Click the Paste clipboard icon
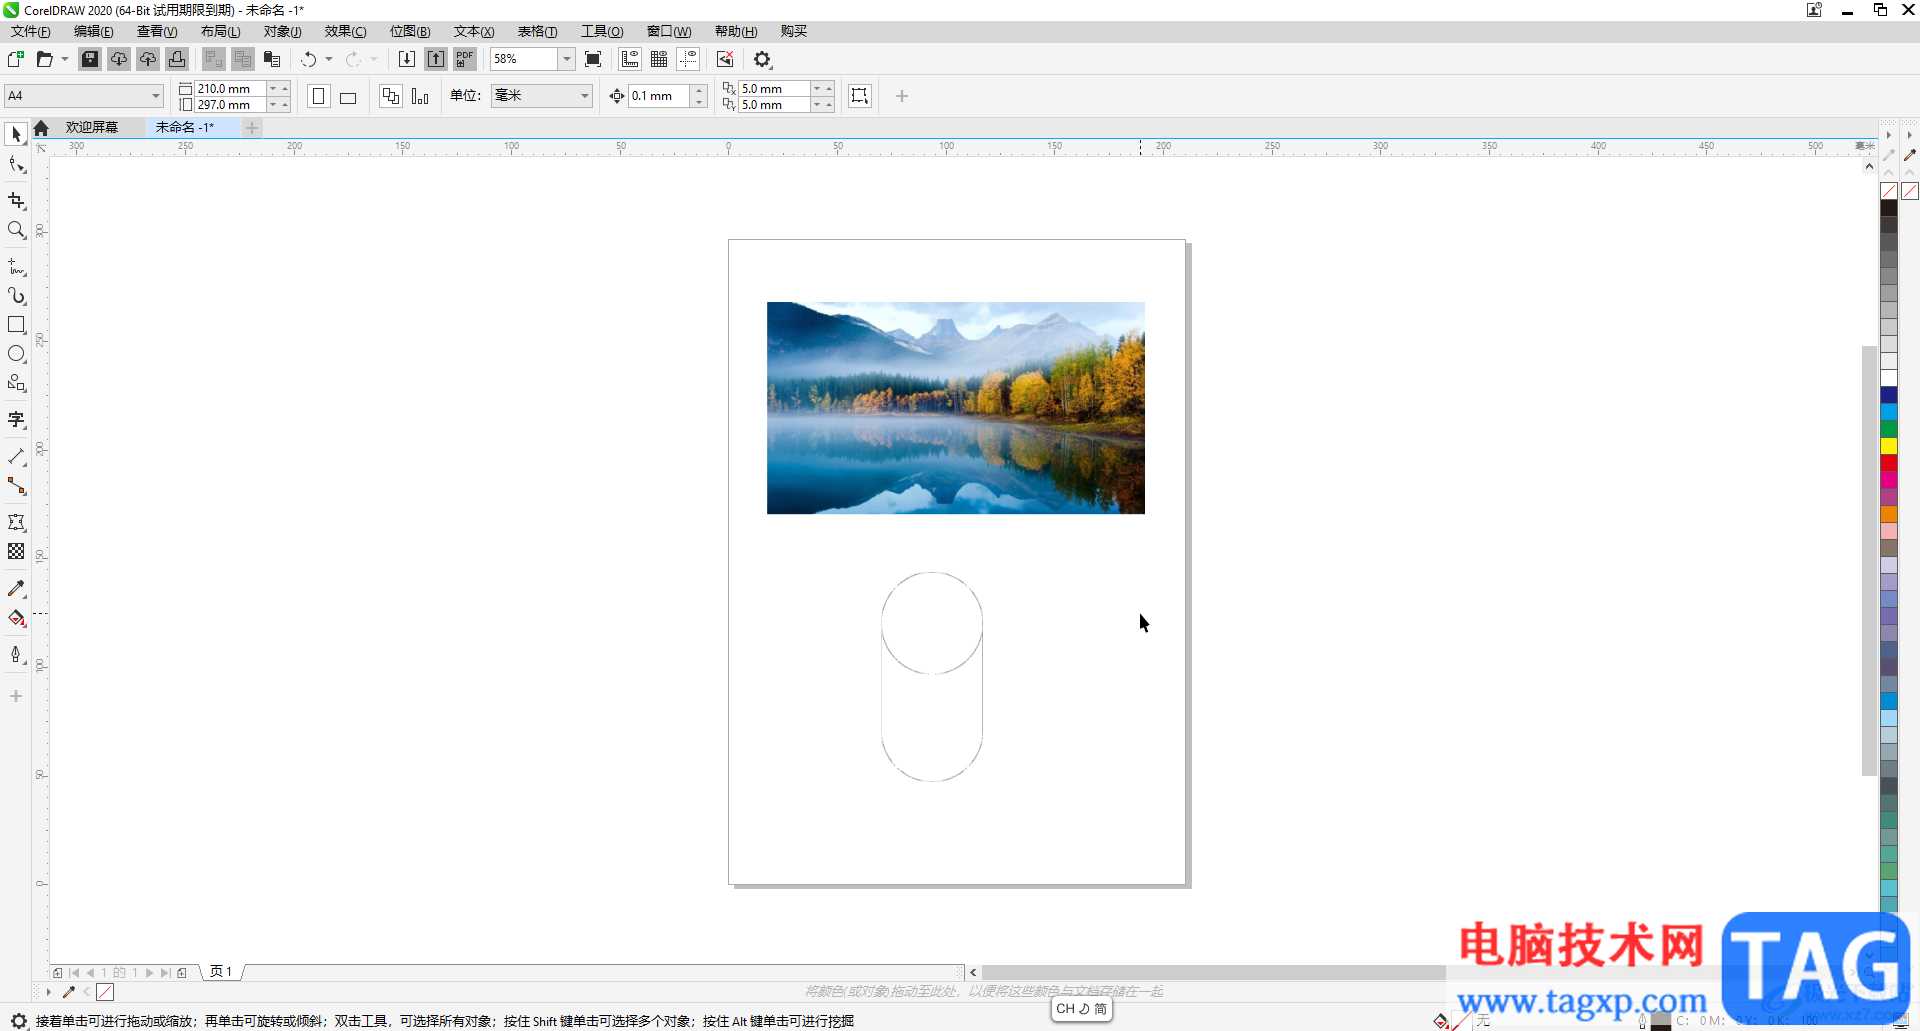Screen dimensions: 1920x1031 point(272,59)
